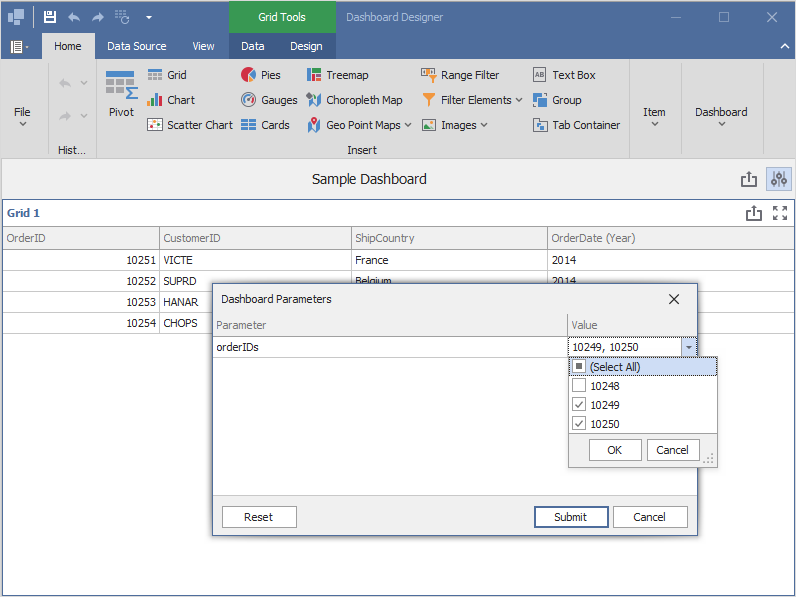Screen dimensions: 796x597
Task: Click the Undo arrow in the title bar
Action: pyautogui.click(x=74, y=17)
